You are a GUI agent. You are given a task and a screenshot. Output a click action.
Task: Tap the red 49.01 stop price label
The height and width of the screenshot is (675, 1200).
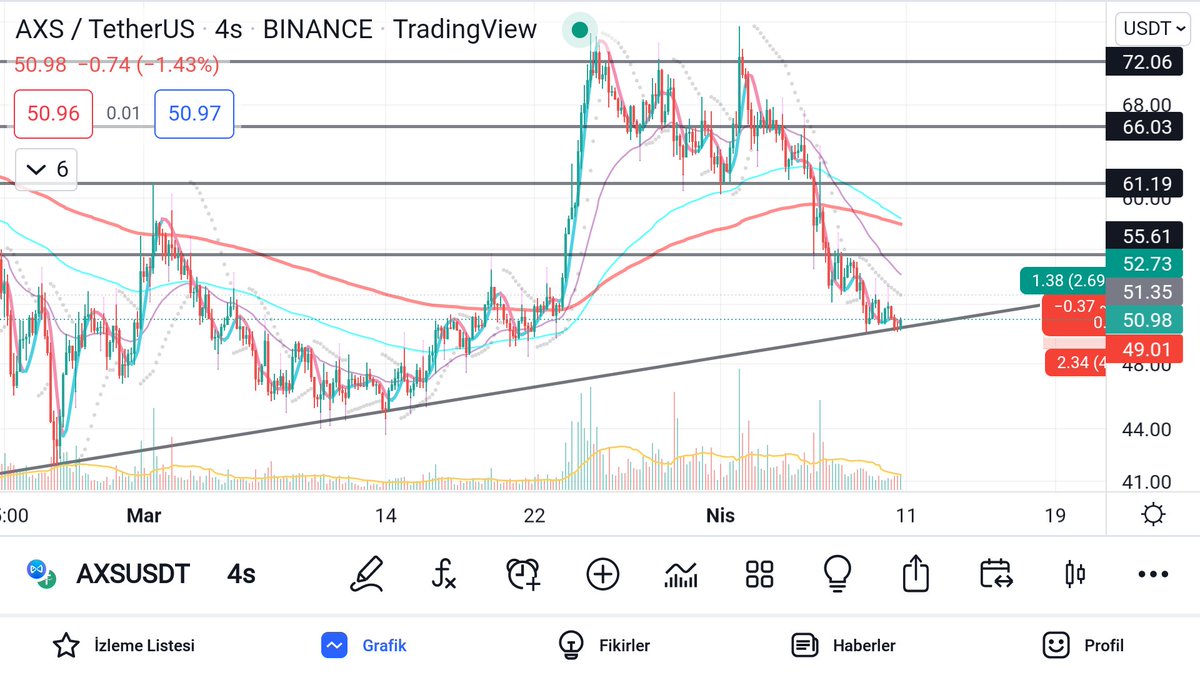(x=1146, y=349)
